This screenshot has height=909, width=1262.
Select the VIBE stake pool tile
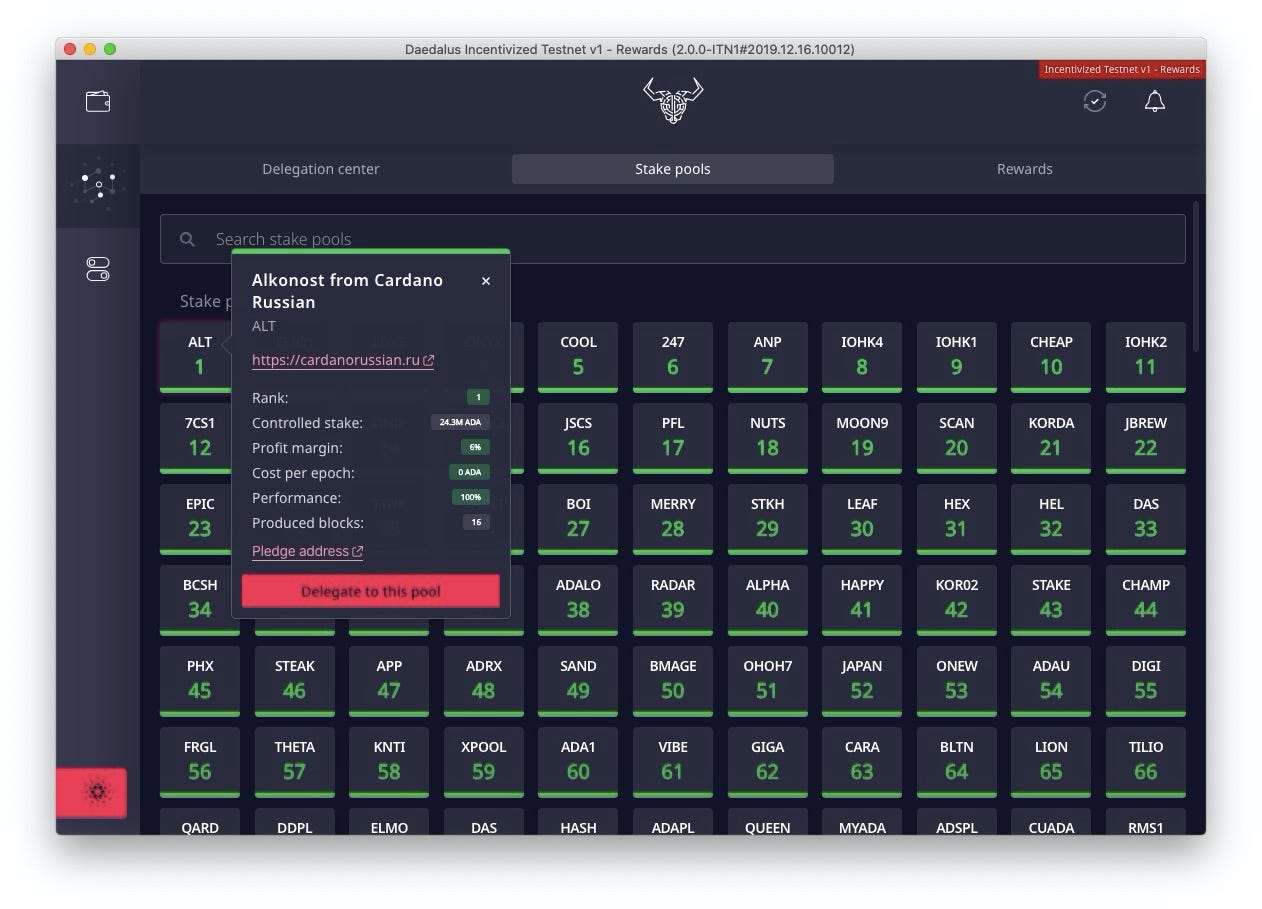673,762
